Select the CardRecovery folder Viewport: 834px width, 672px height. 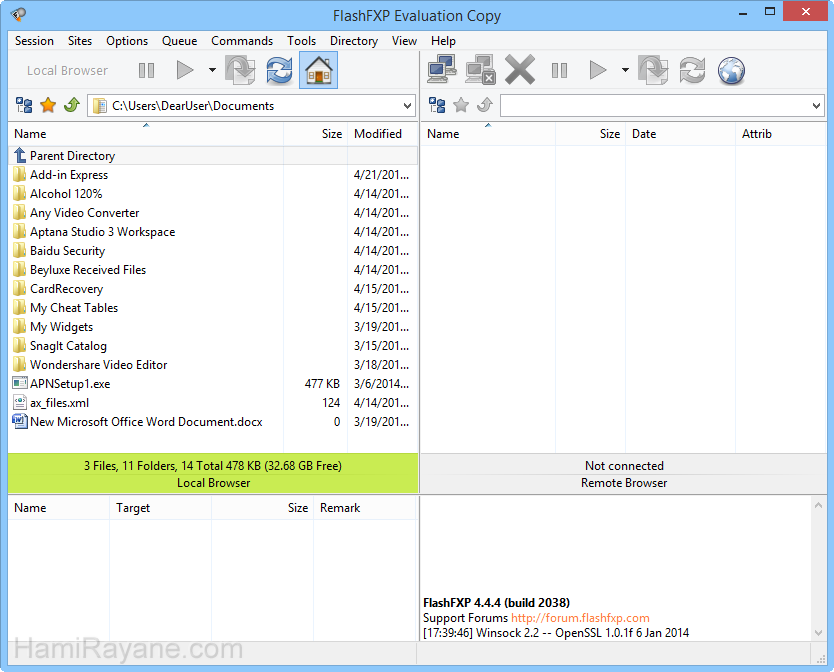click(x=213, y=289)
